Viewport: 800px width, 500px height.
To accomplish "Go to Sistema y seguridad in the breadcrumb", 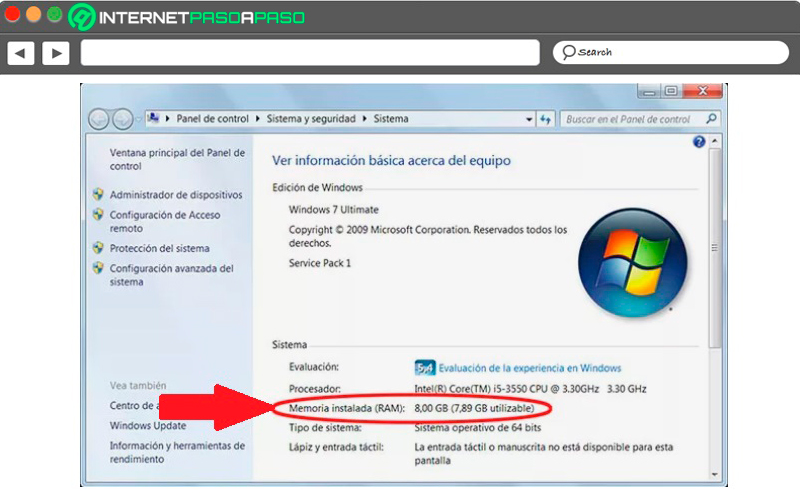I will tap(311, 119).
